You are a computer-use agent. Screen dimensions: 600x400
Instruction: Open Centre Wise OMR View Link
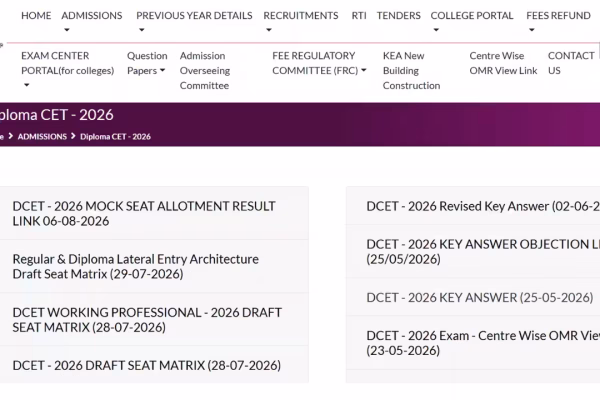[503, 63]
